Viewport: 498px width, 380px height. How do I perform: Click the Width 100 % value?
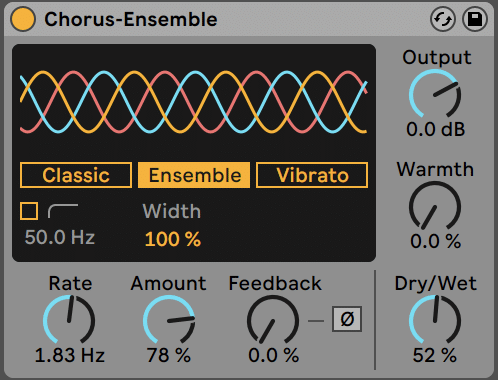point(173,239)
